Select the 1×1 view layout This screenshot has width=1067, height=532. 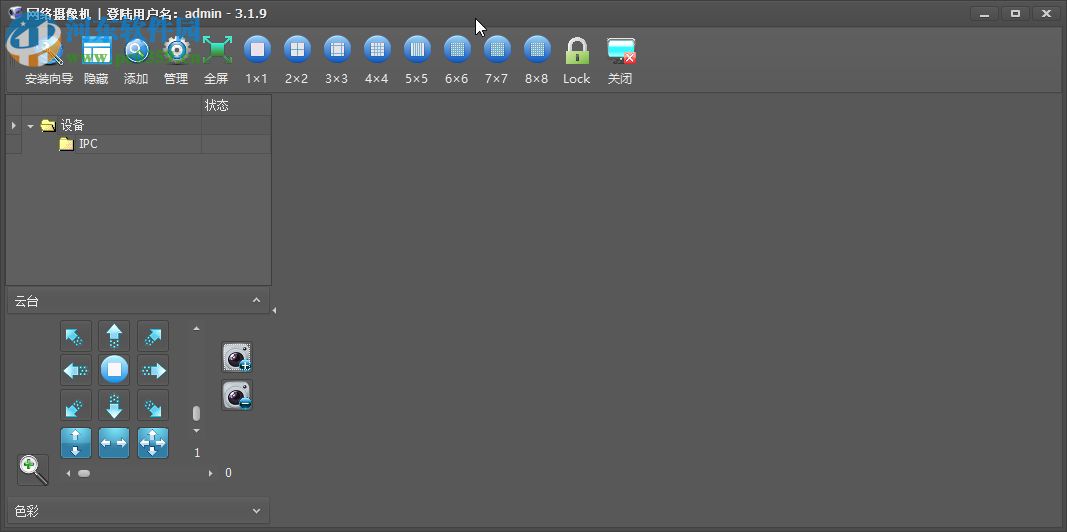257,60
